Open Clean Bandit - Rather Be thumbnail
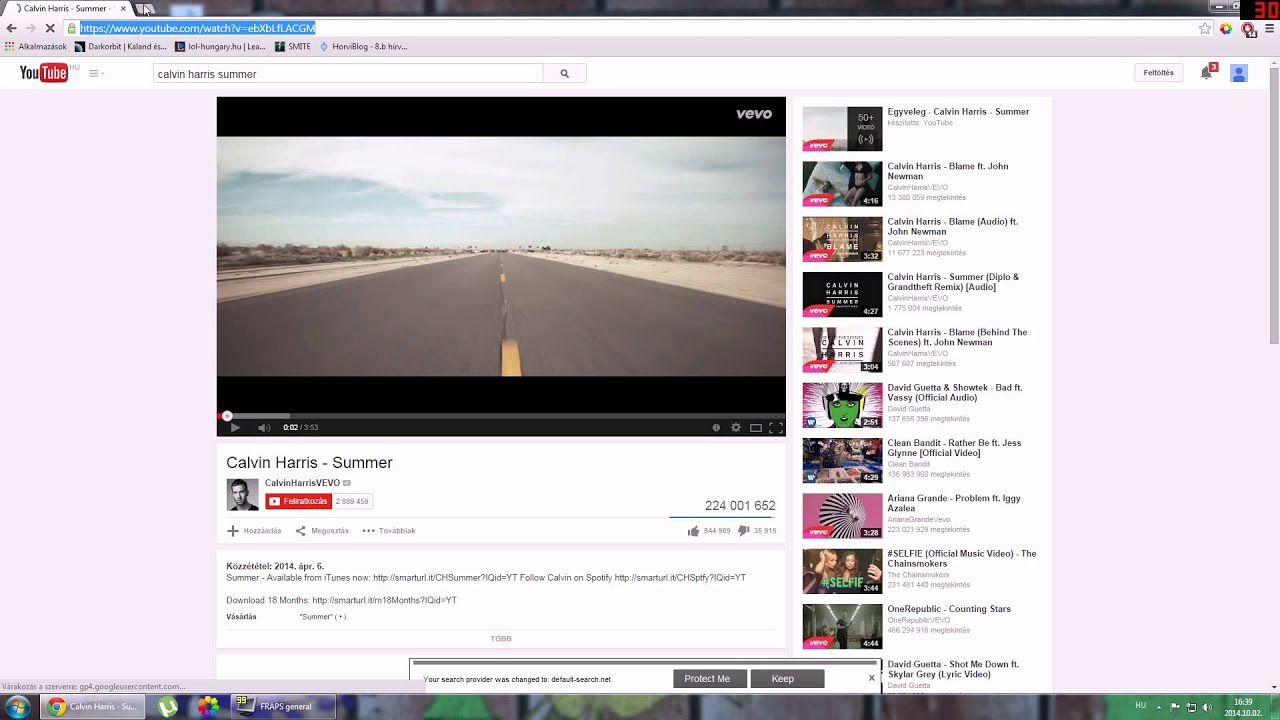Viewport: 1280px width, 720px height. point(842,460)
